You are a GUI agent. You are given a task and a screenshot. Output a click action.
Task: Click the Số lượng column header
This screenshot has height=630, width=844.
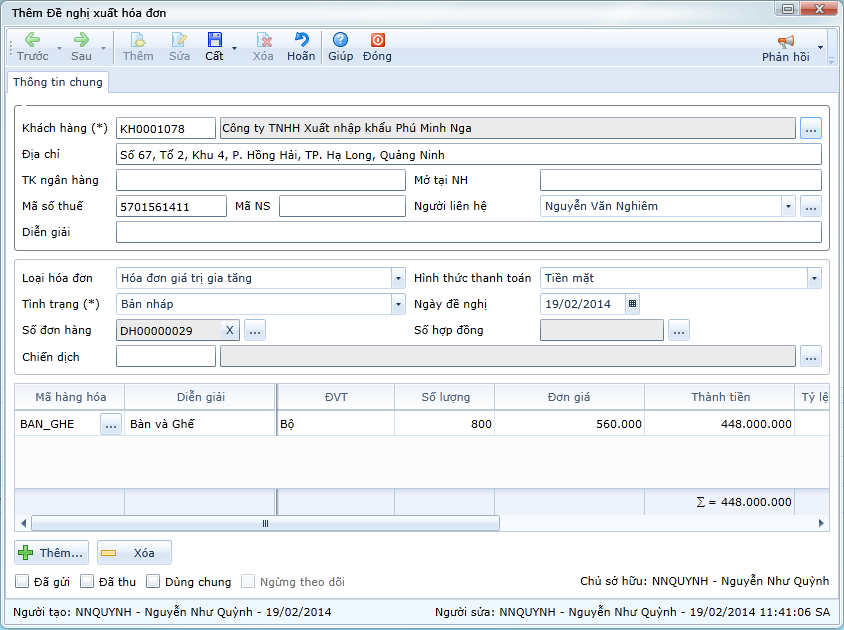(445, 397)
